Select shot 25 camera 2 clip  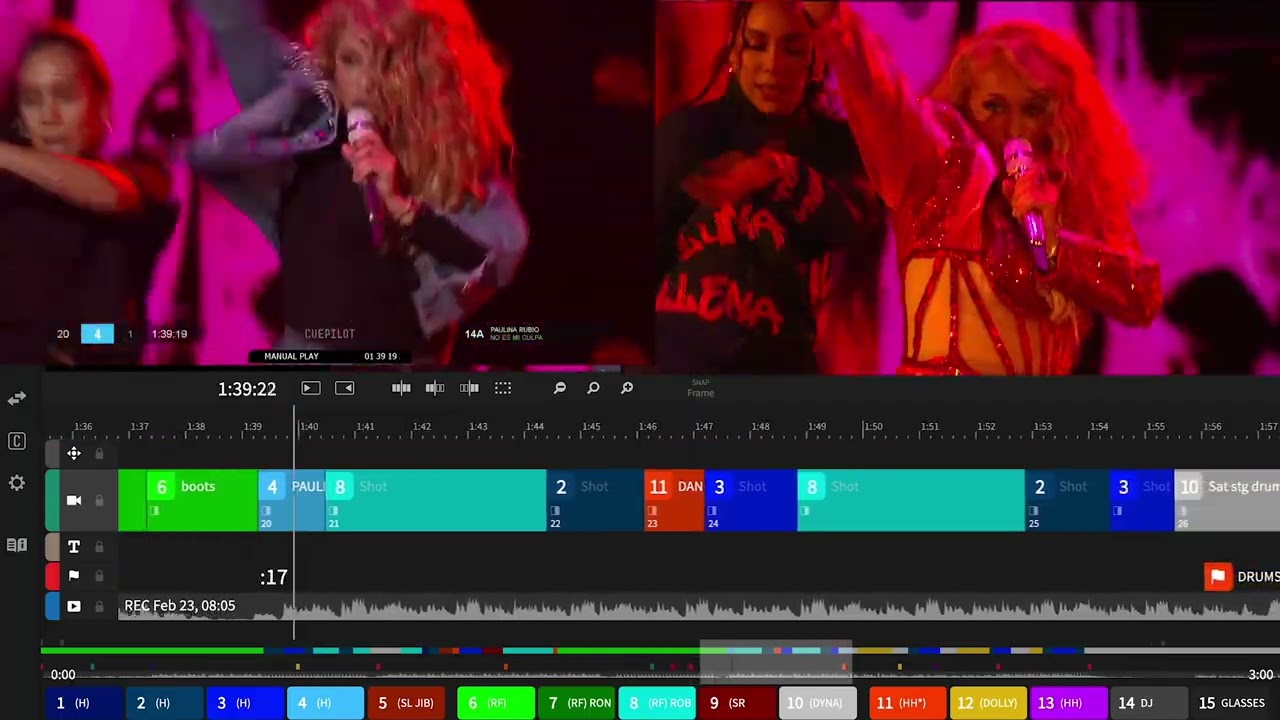click(1067, 500)
